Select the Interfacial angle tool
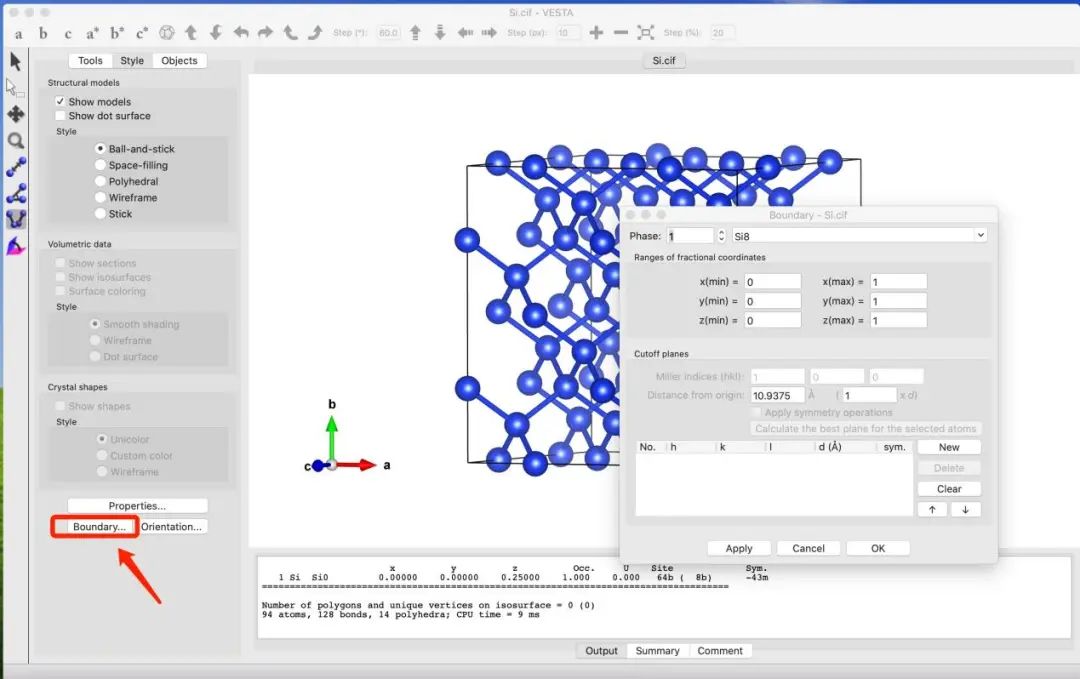The image size is (1080, 679). point(16,246)
